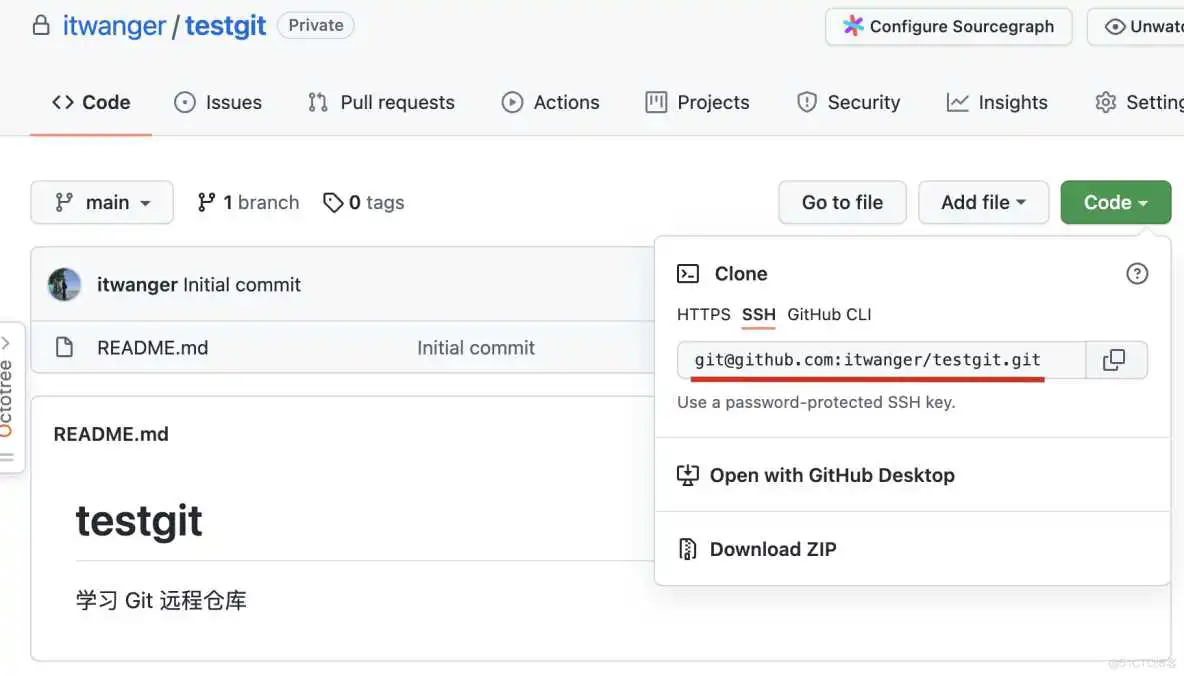This screenshot has height=676, width=1184.
Task: Switch to the HTTPS clone tab
Action: (703, 314)
